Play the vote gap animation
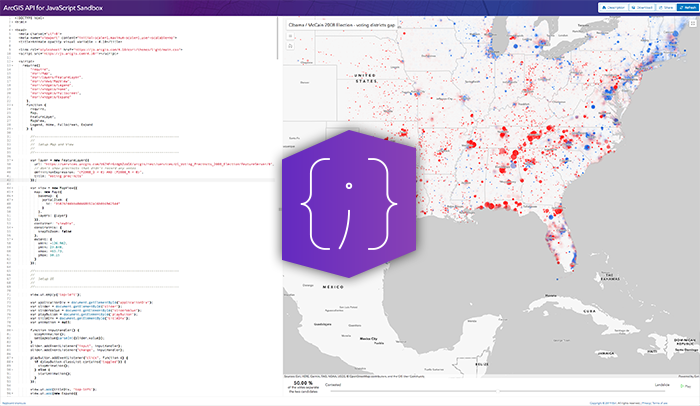 coord(685,386)
